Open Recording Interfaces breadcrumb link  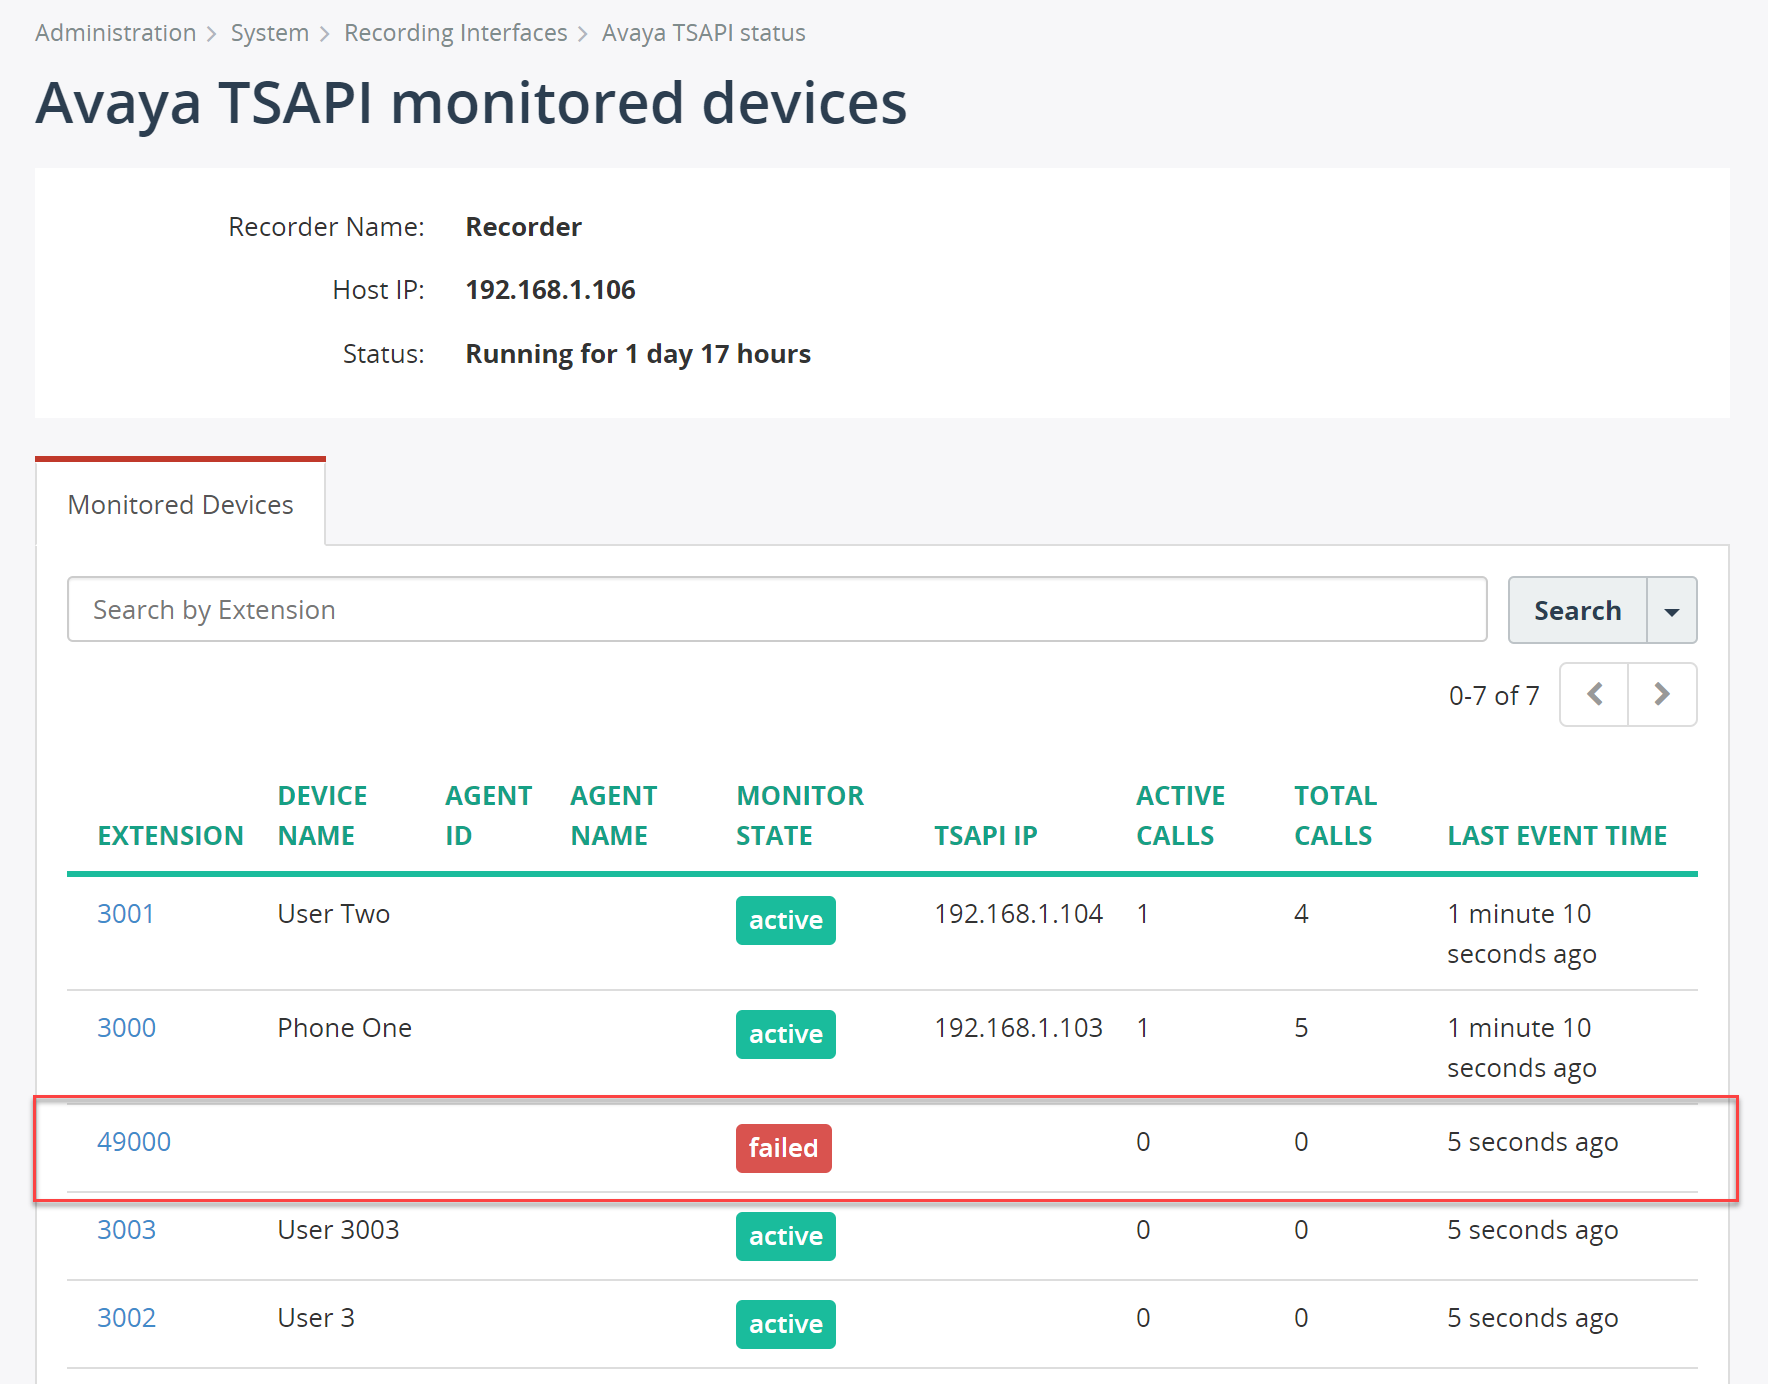(456, 33)
